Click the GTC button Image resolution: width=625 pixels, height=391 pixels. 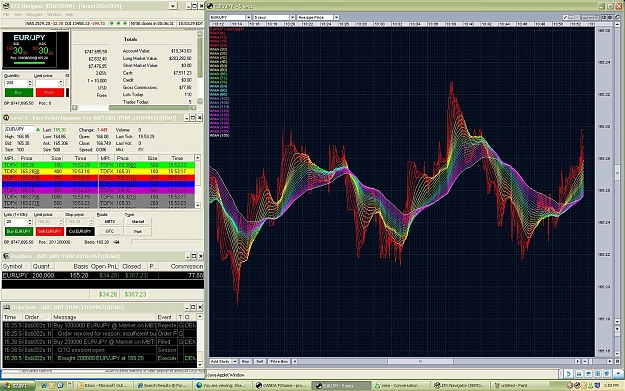pos(110,232)
